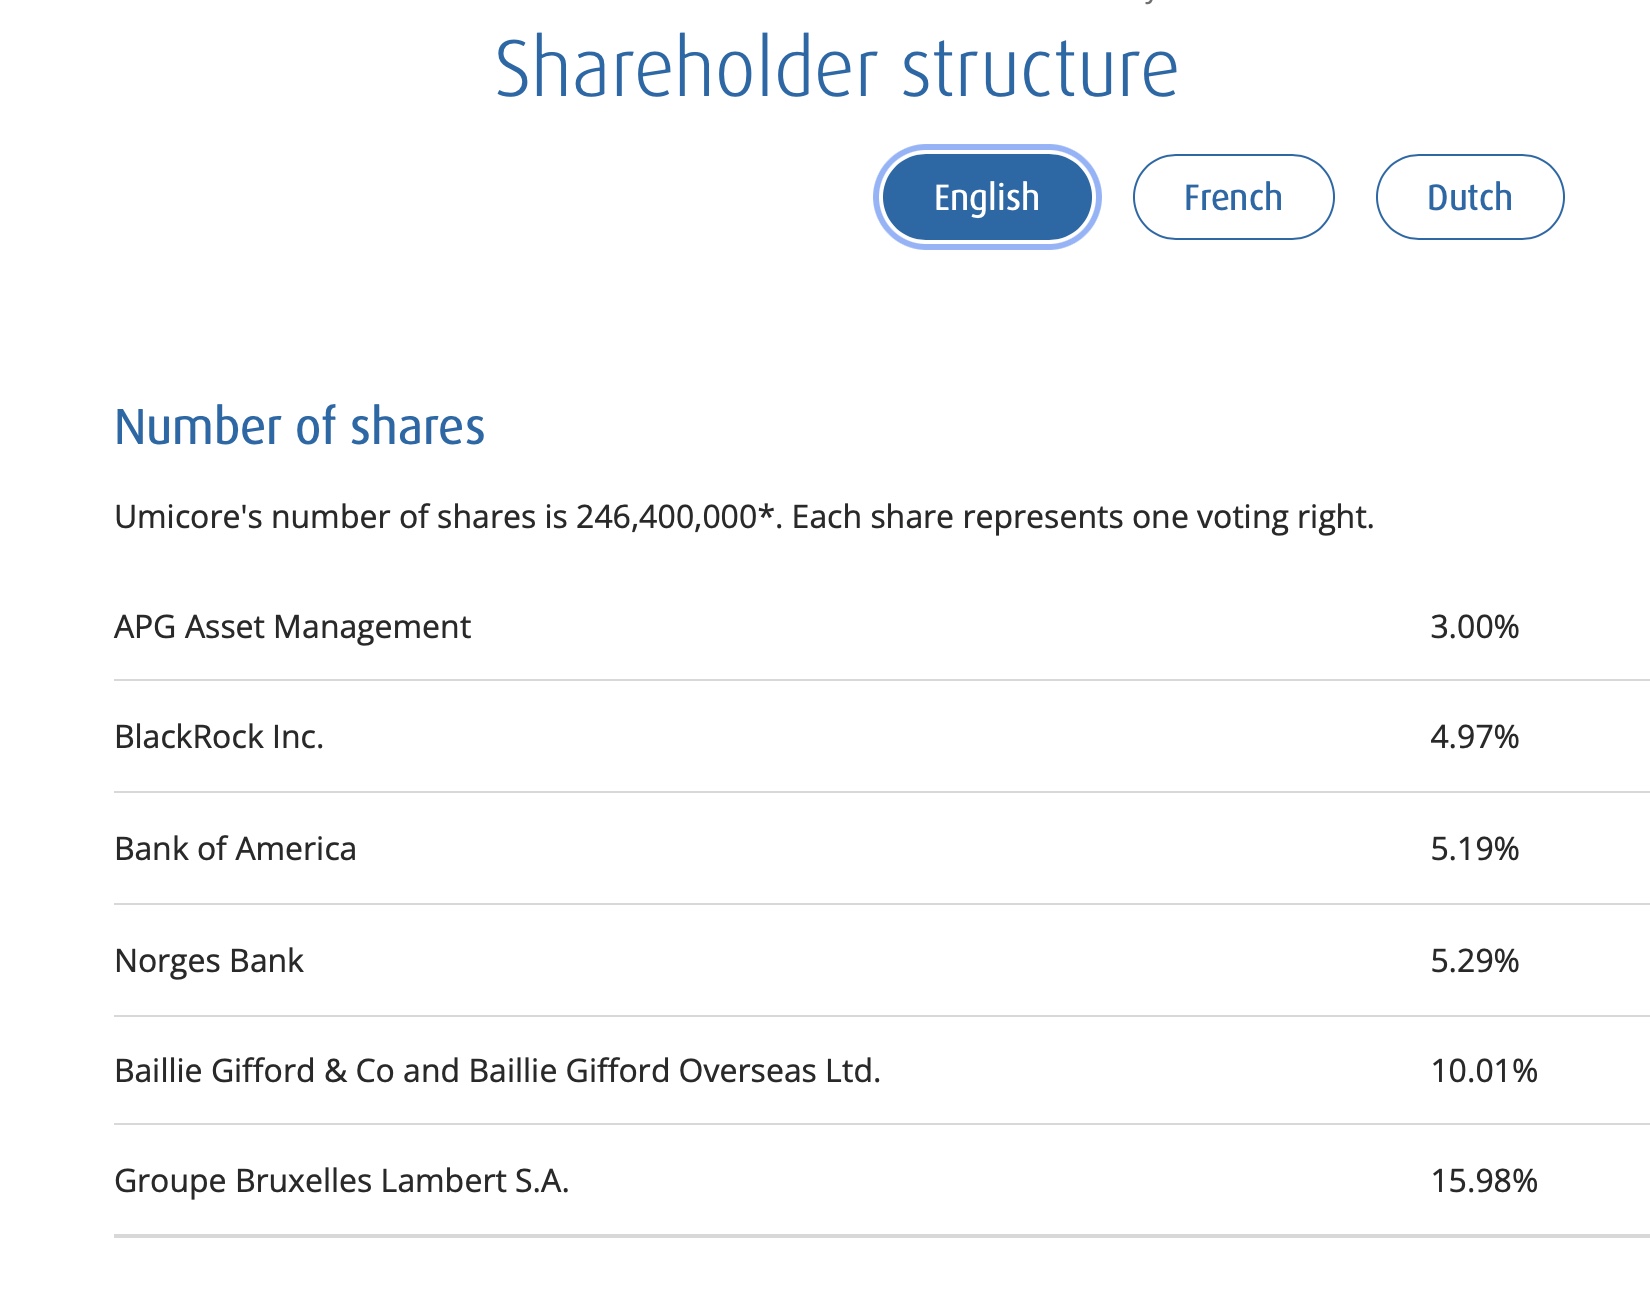
Task: Click the 5.29% stake value
Action: [1474, 961]
